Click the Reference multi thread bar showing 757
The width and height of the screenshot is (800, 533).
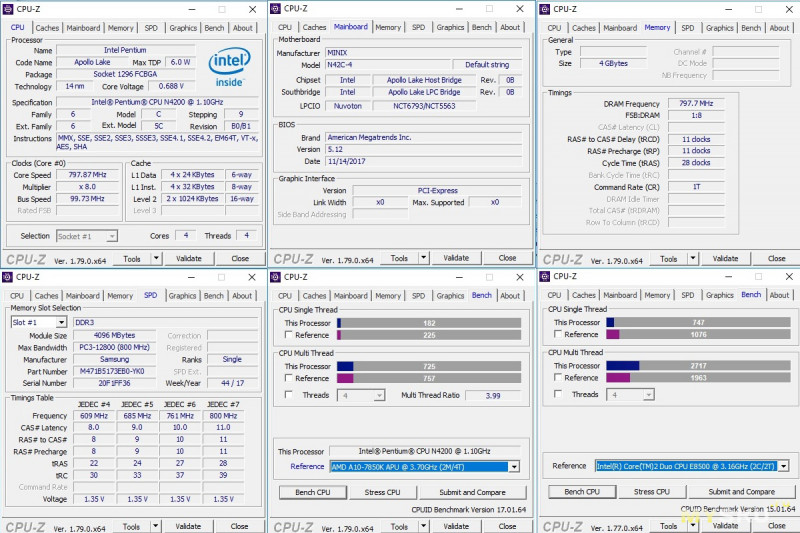429,378
